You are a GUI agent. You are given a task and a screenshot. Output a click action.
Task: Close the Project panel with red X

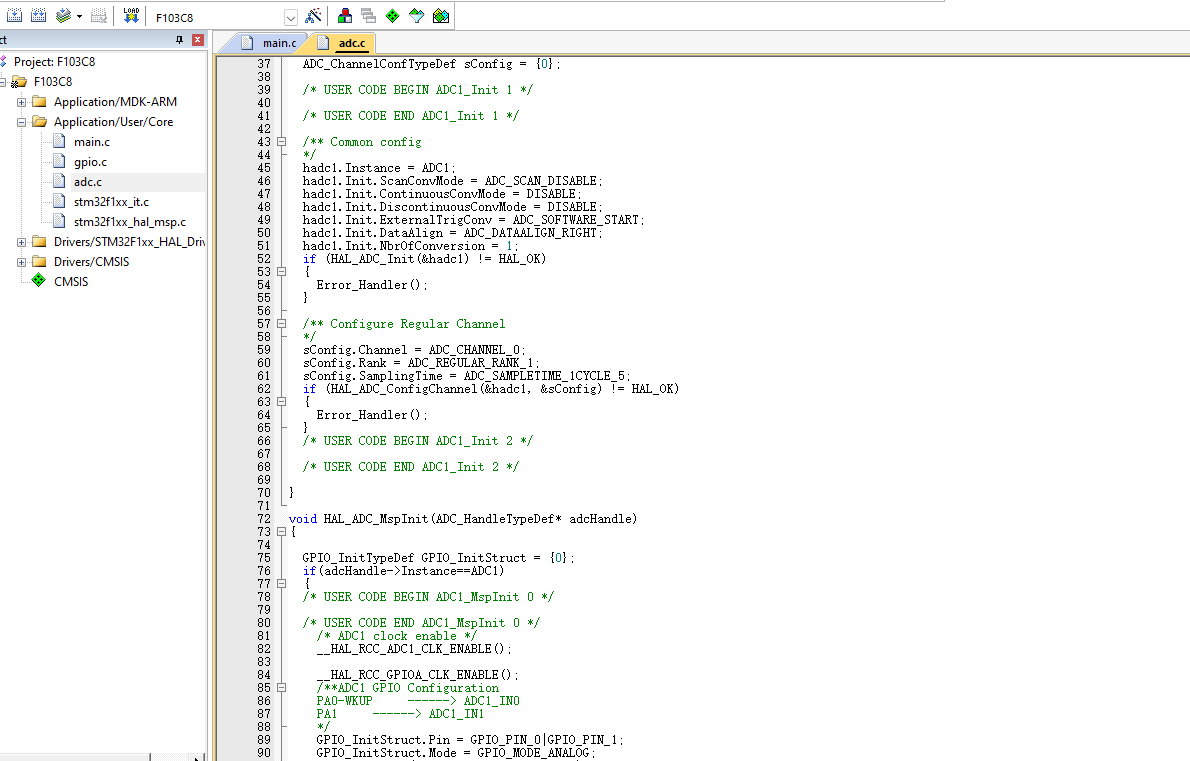(197, 40)
